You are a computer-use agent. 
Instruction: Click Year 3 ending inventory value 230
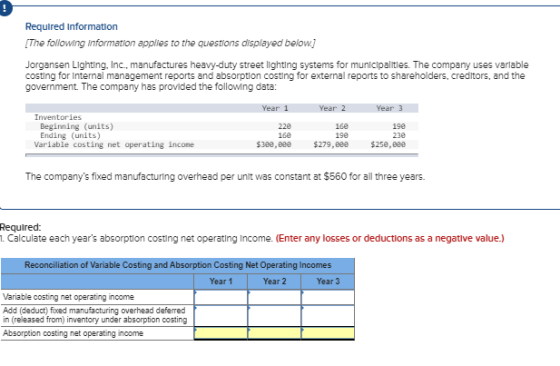click(x=399, y=136)
